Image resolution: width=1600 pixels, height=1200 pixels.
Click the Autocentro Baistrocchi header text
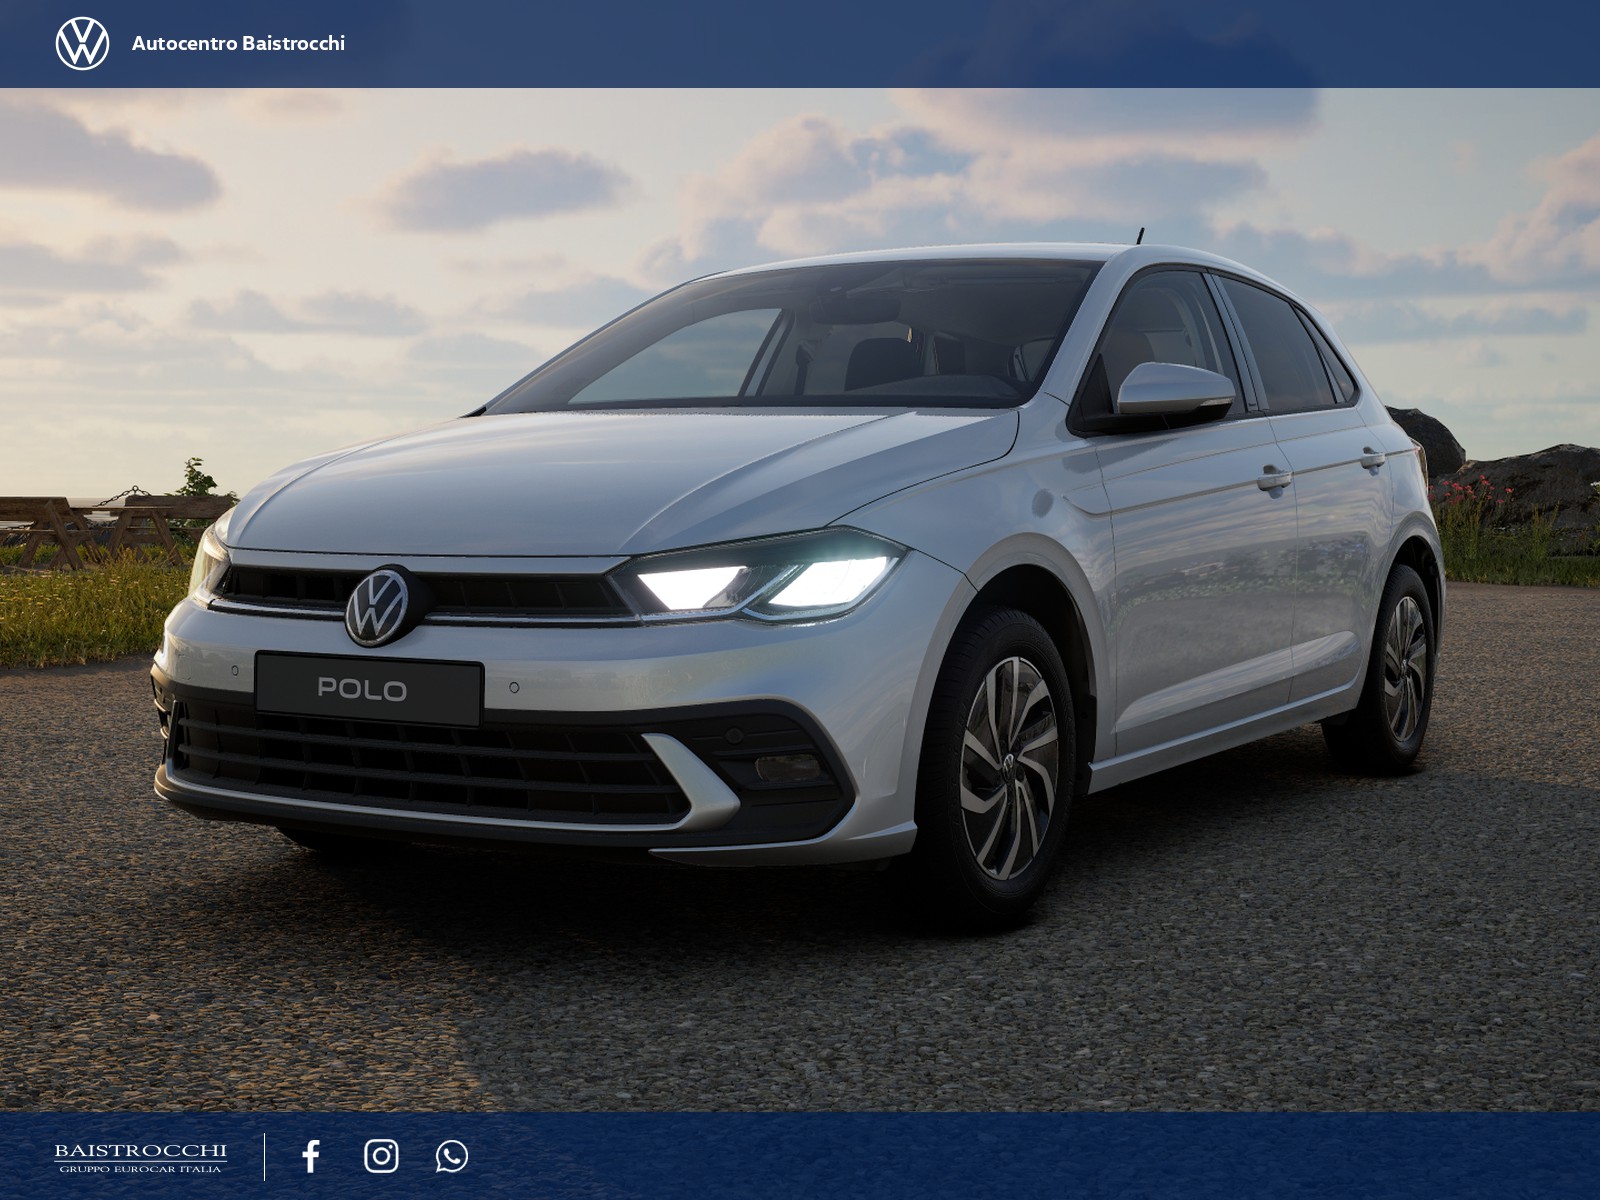click(238, 43)
